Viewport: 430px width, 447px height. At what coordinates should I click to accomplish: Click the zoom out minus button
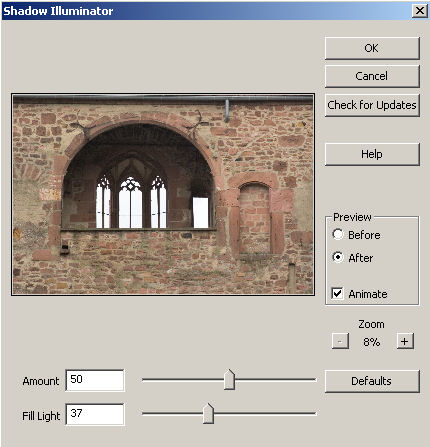[x=340, y=341]
